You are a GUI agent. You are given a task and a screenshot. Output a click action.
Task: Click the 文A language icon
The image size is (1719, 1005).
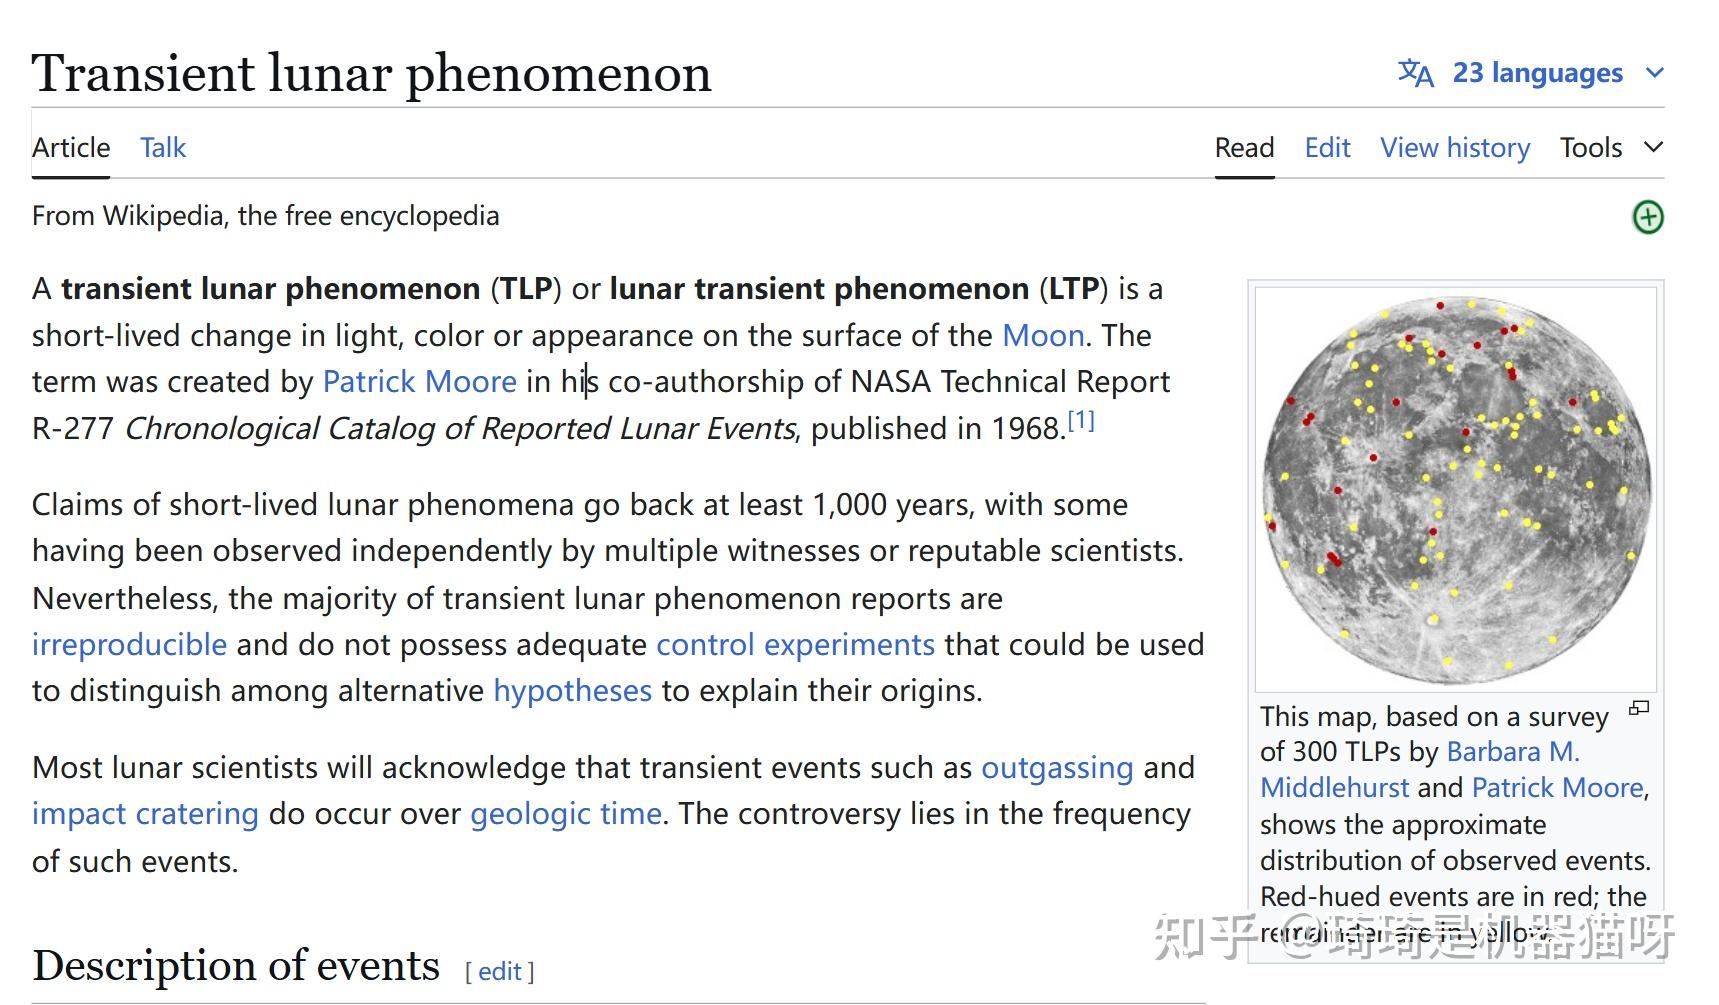point(1416,73)
